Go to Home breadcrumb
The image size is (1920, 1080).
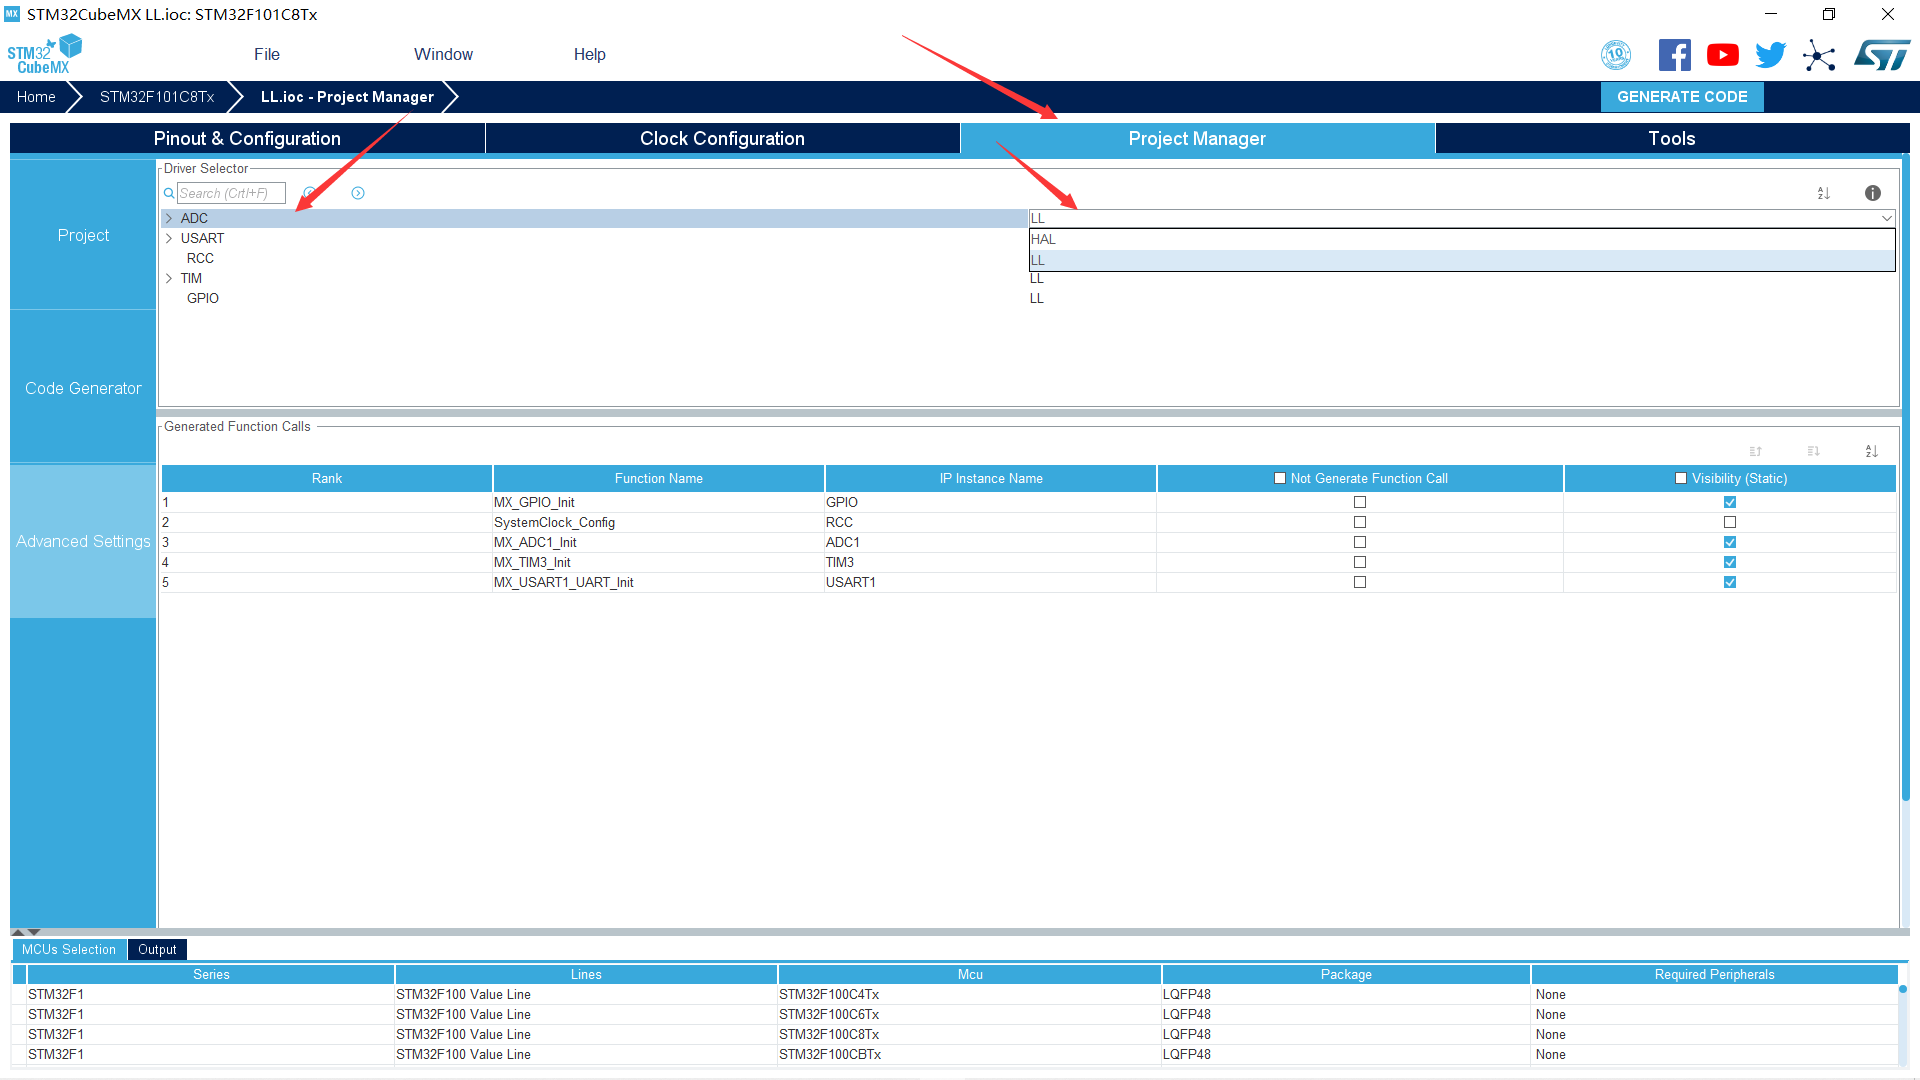(36, 97)
